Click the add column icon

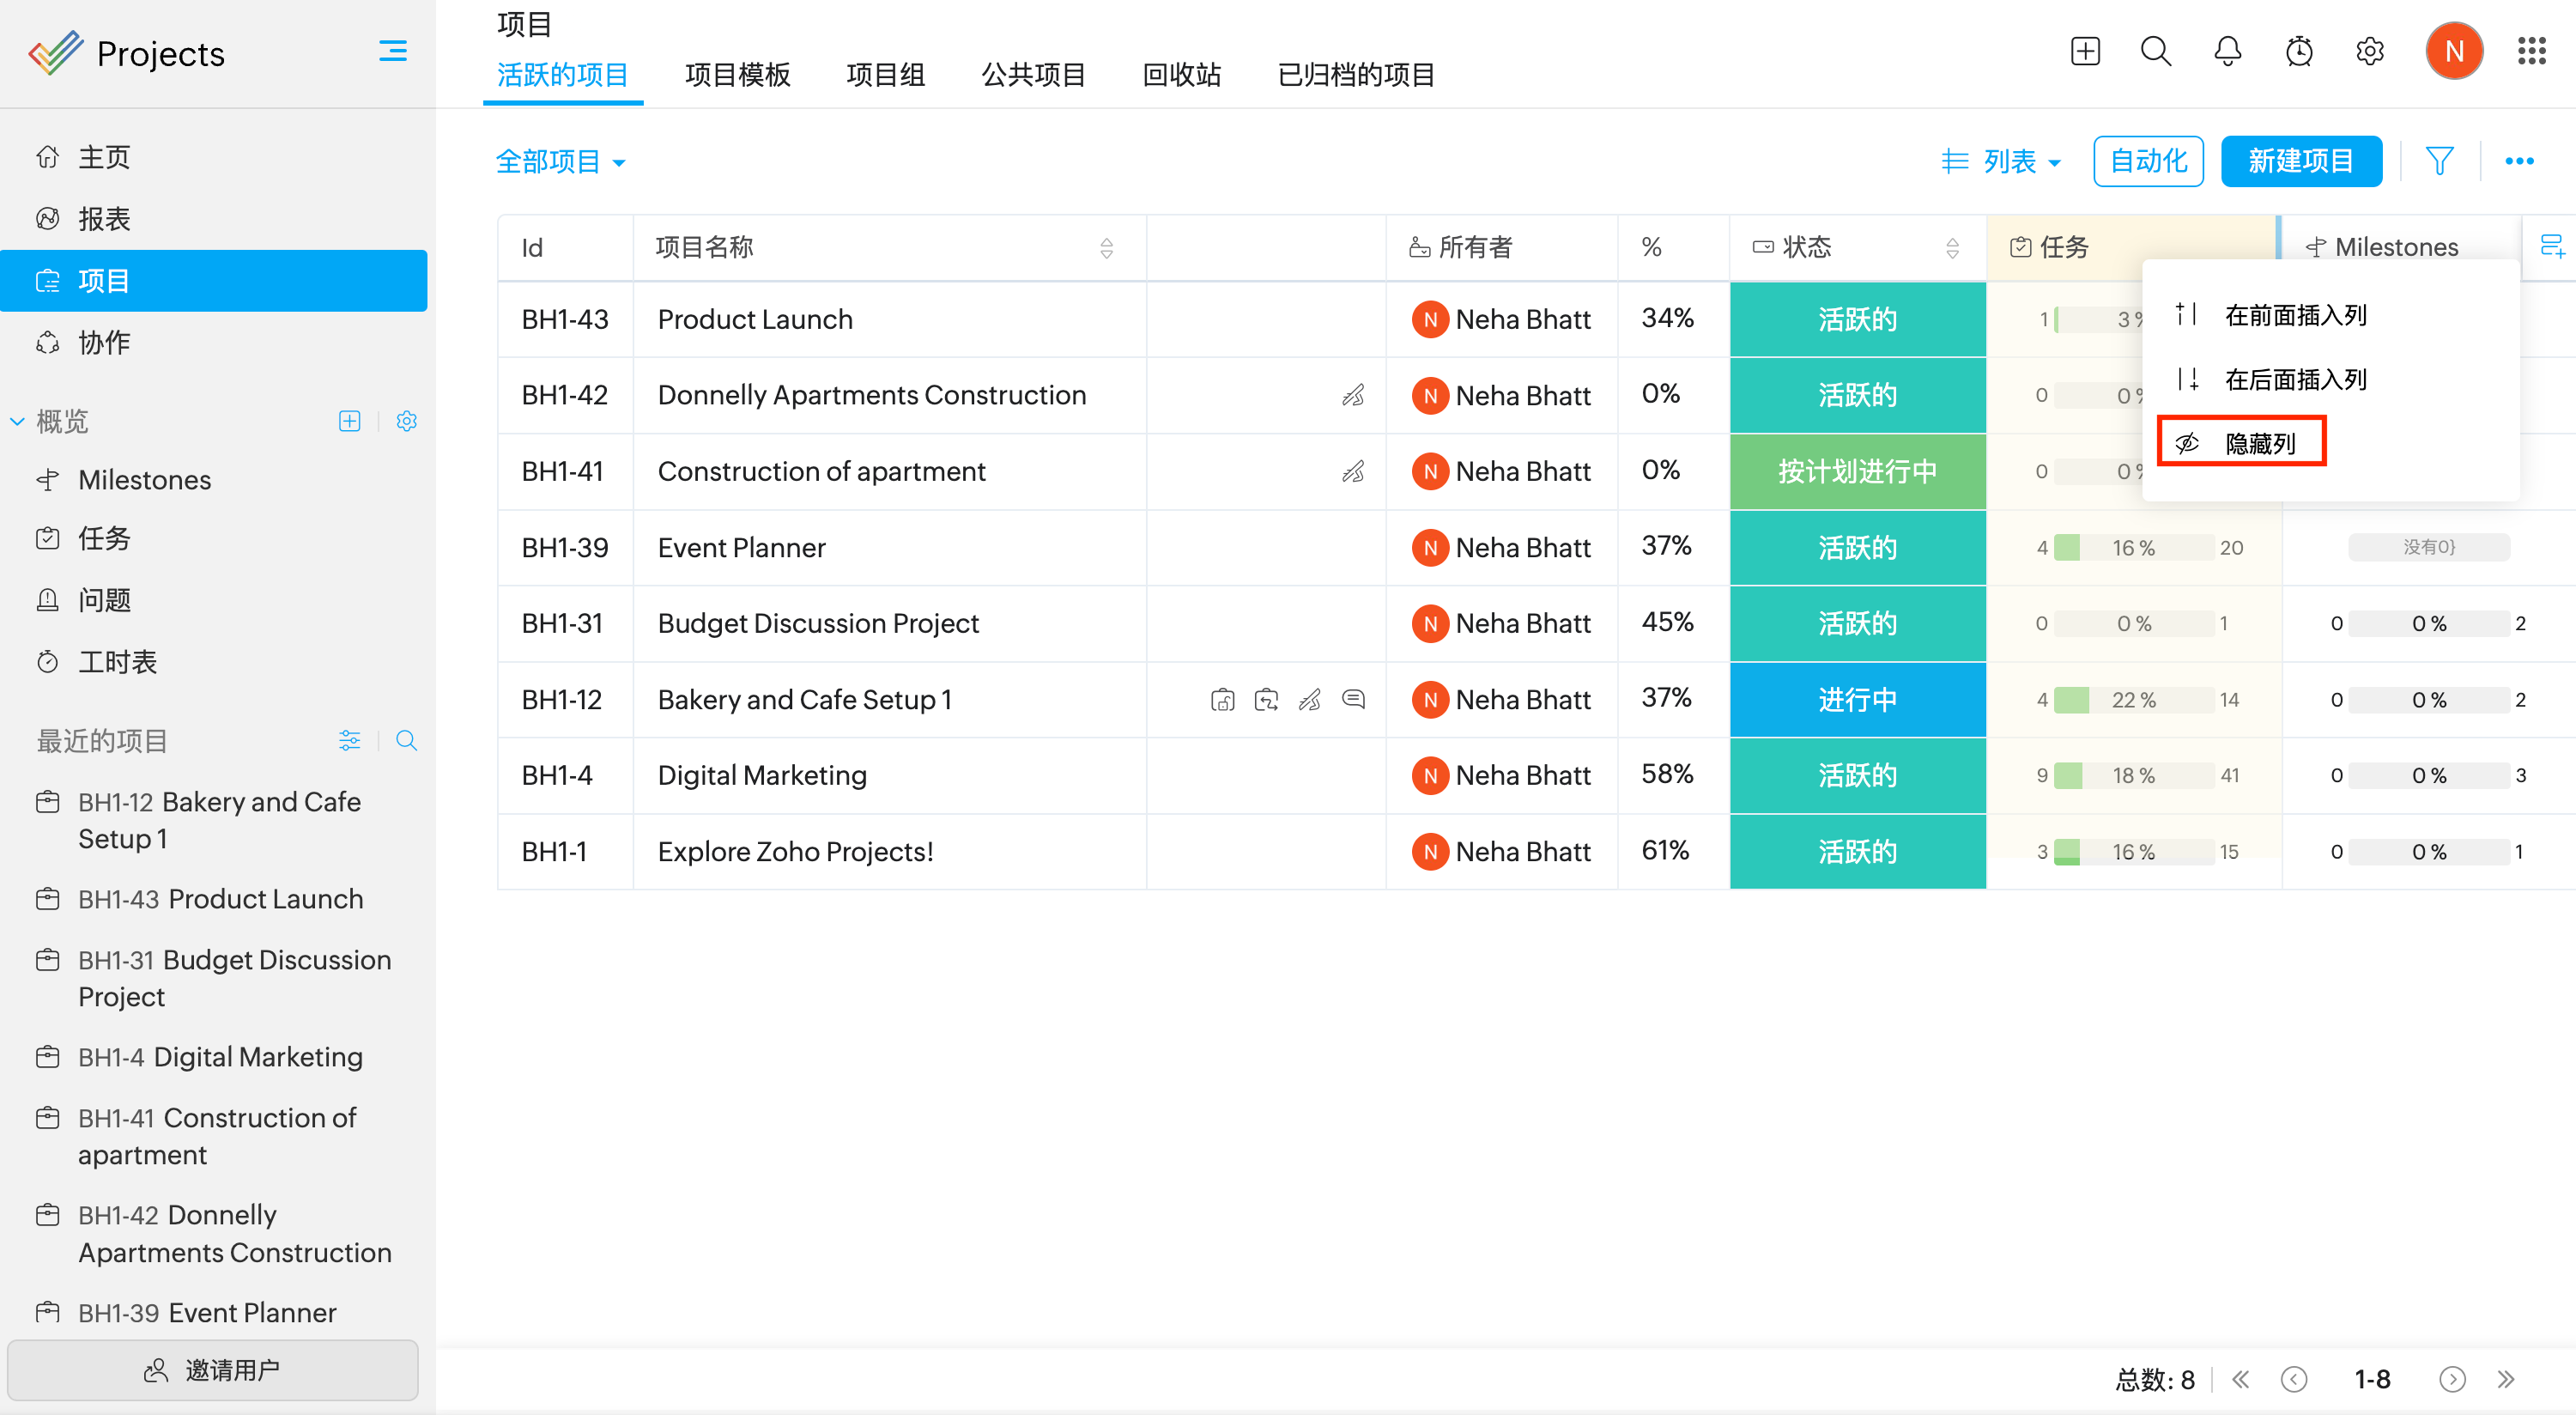pos(2551,246)
